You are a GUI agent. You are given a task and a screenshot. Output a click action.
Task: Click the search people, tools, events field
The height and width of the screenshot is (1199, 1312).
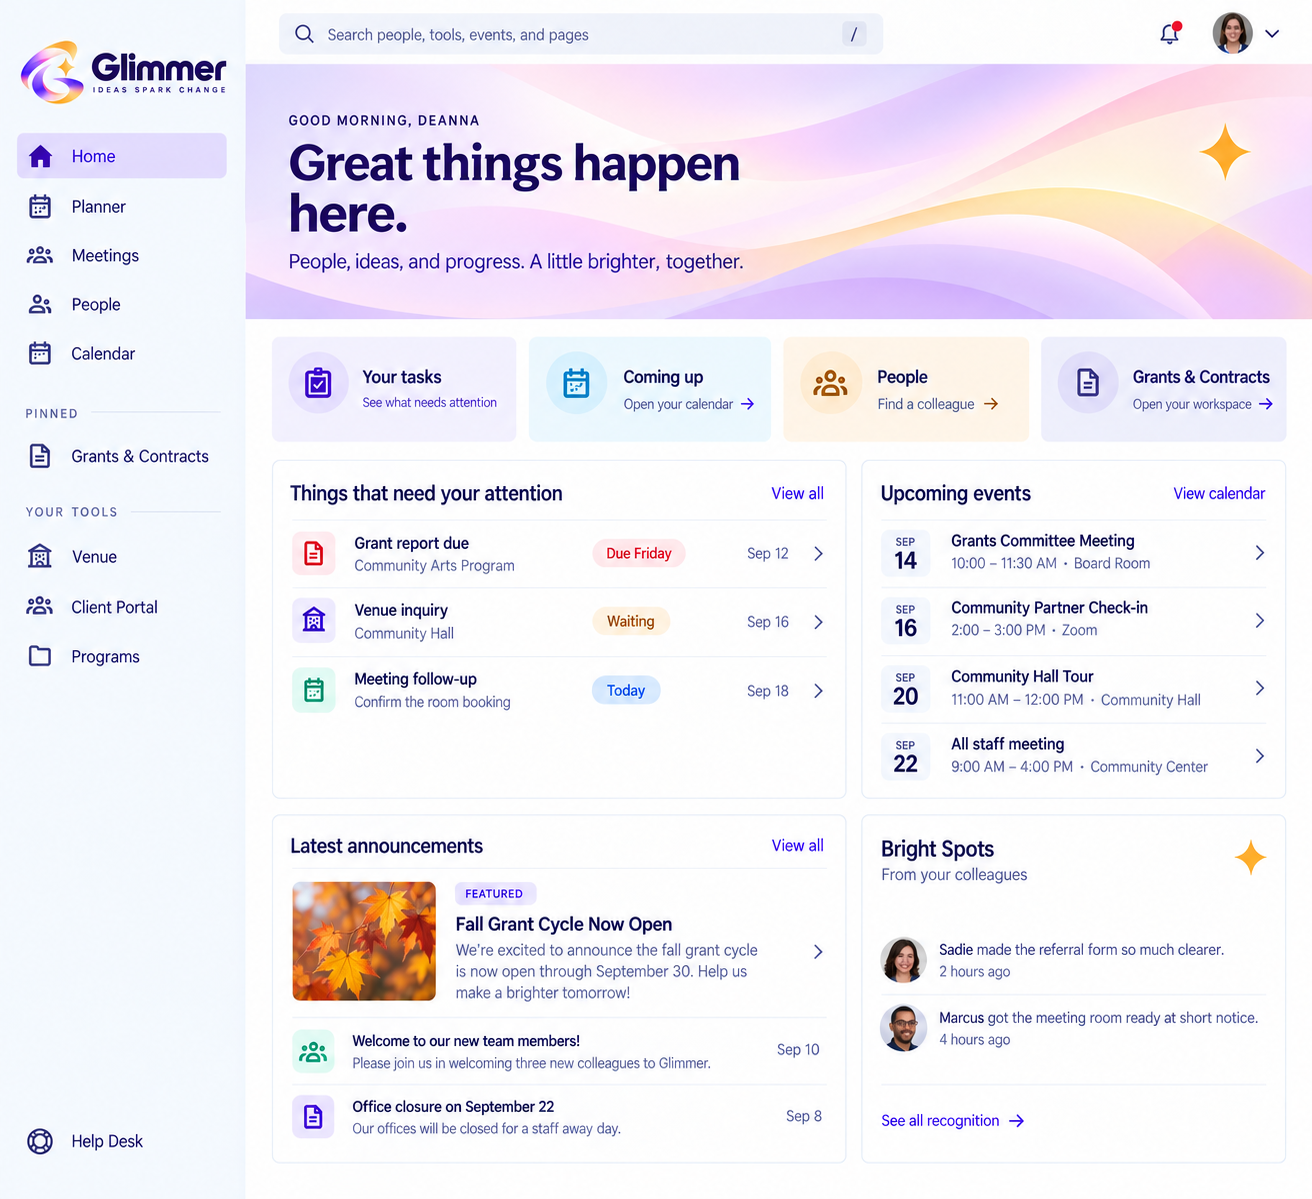pyautogui.click(x=581, y=34)
